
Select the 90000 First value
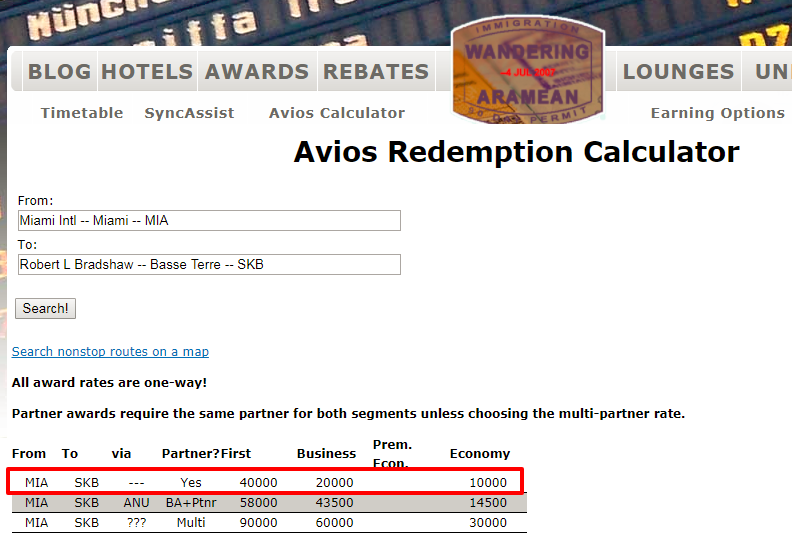tap(258, 523)
